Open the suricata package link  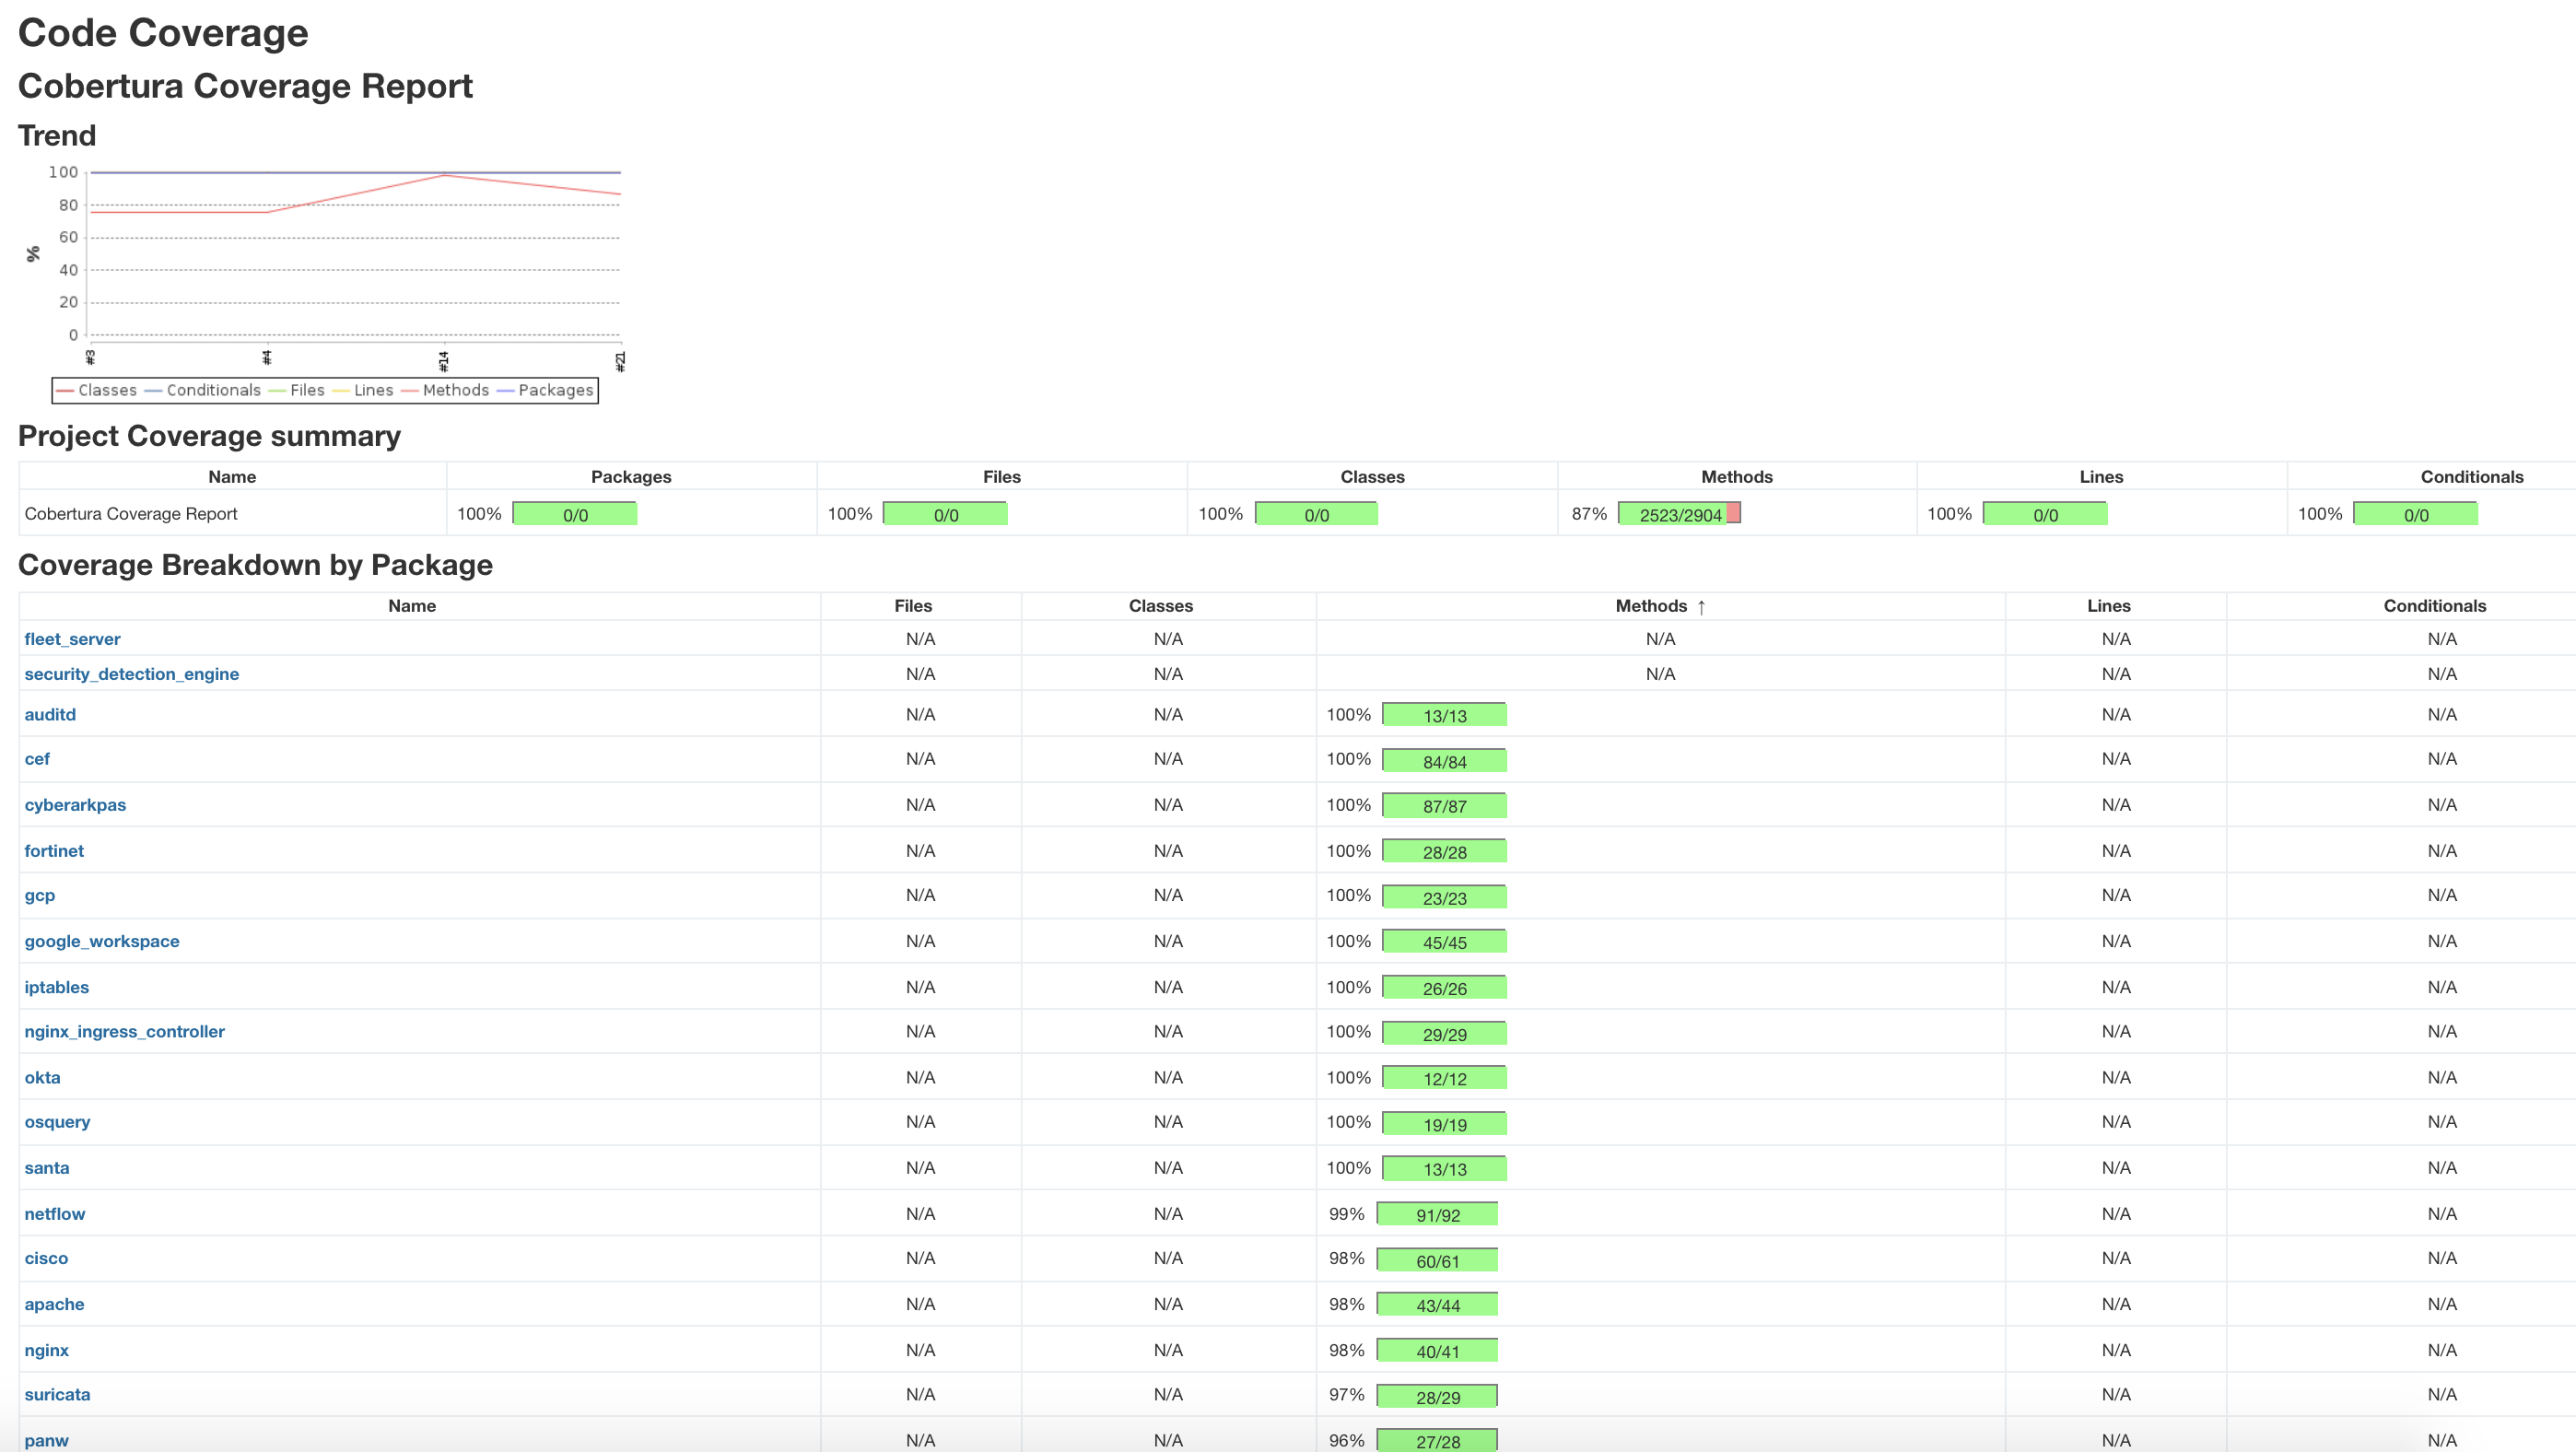(57, 1394)
